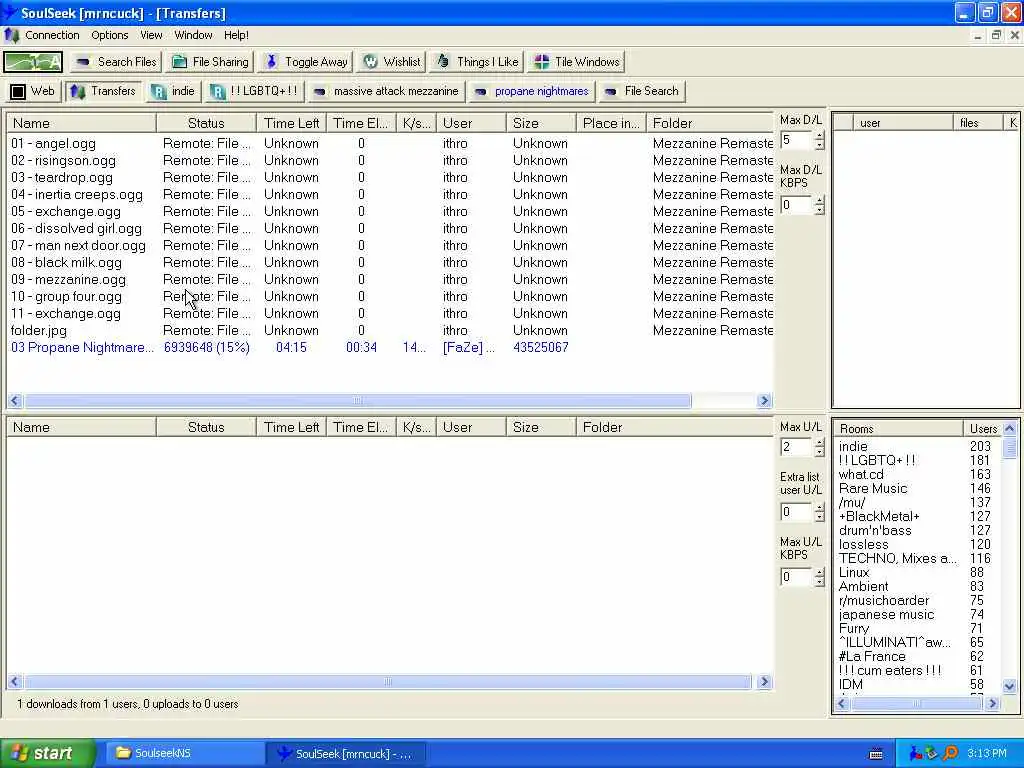This screenshot has height=768, width=1024.
Task: Click the 3:13 PM taskbar clock
Action: [987, 754]
